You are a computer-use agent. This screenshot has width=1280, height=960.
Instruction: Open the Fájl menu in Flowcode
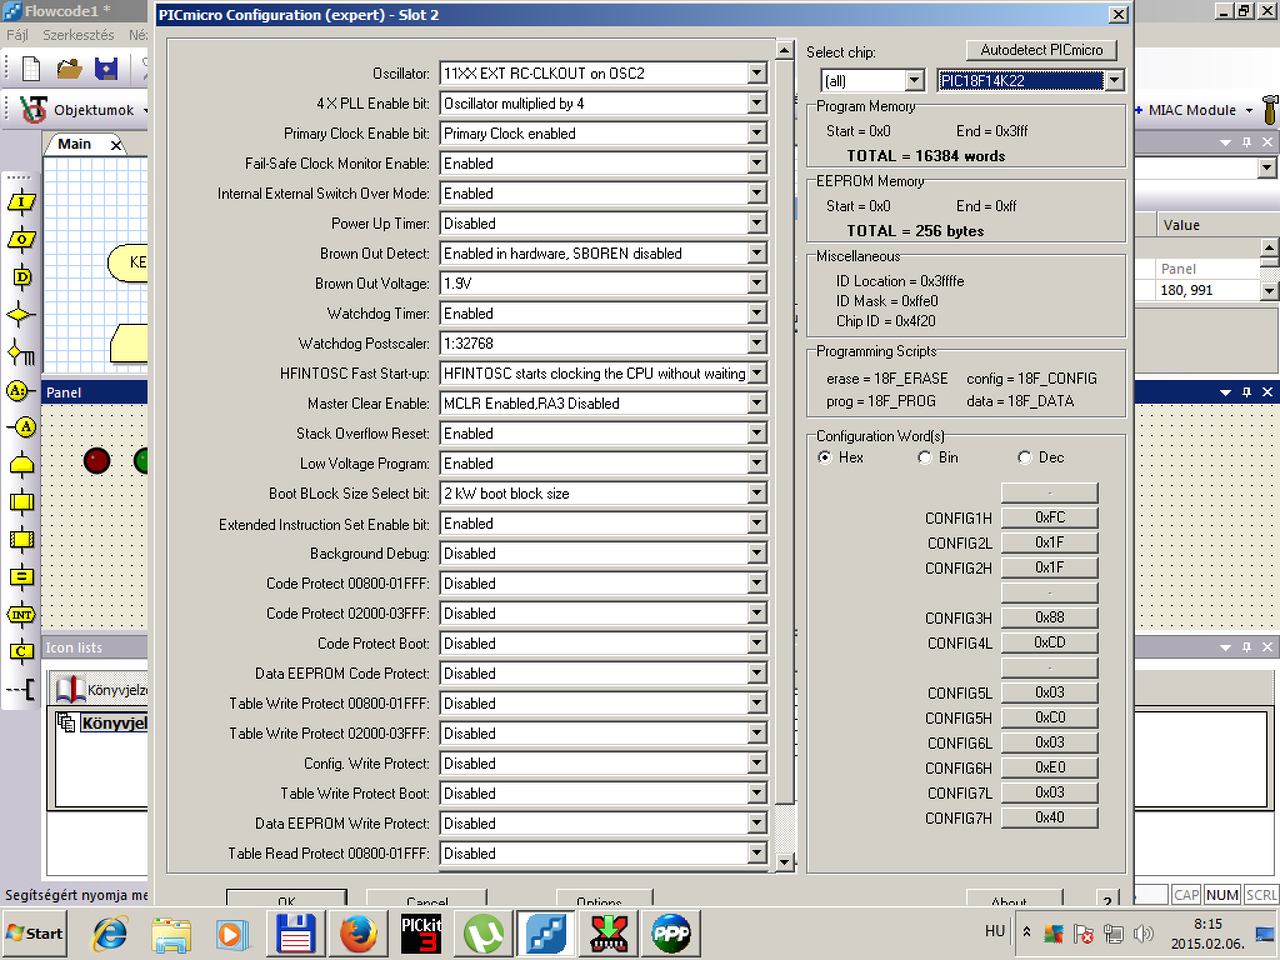coord(18,35)
